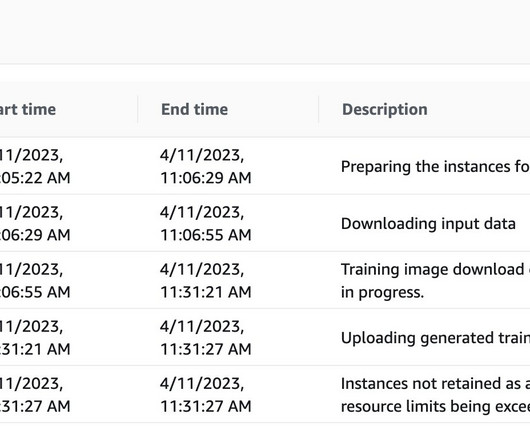Select the 11:06:55 AM end time cell
The image size is (530, 442).
pos(206,223)
